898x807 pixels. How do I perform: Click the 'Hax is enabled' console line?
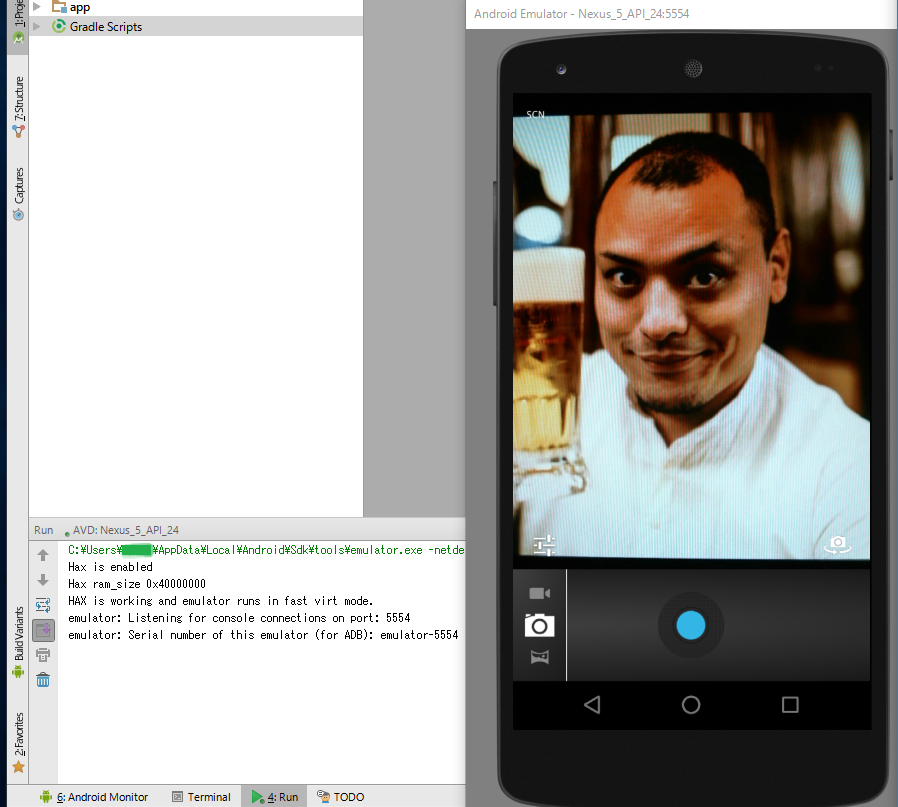click(111, 567)
